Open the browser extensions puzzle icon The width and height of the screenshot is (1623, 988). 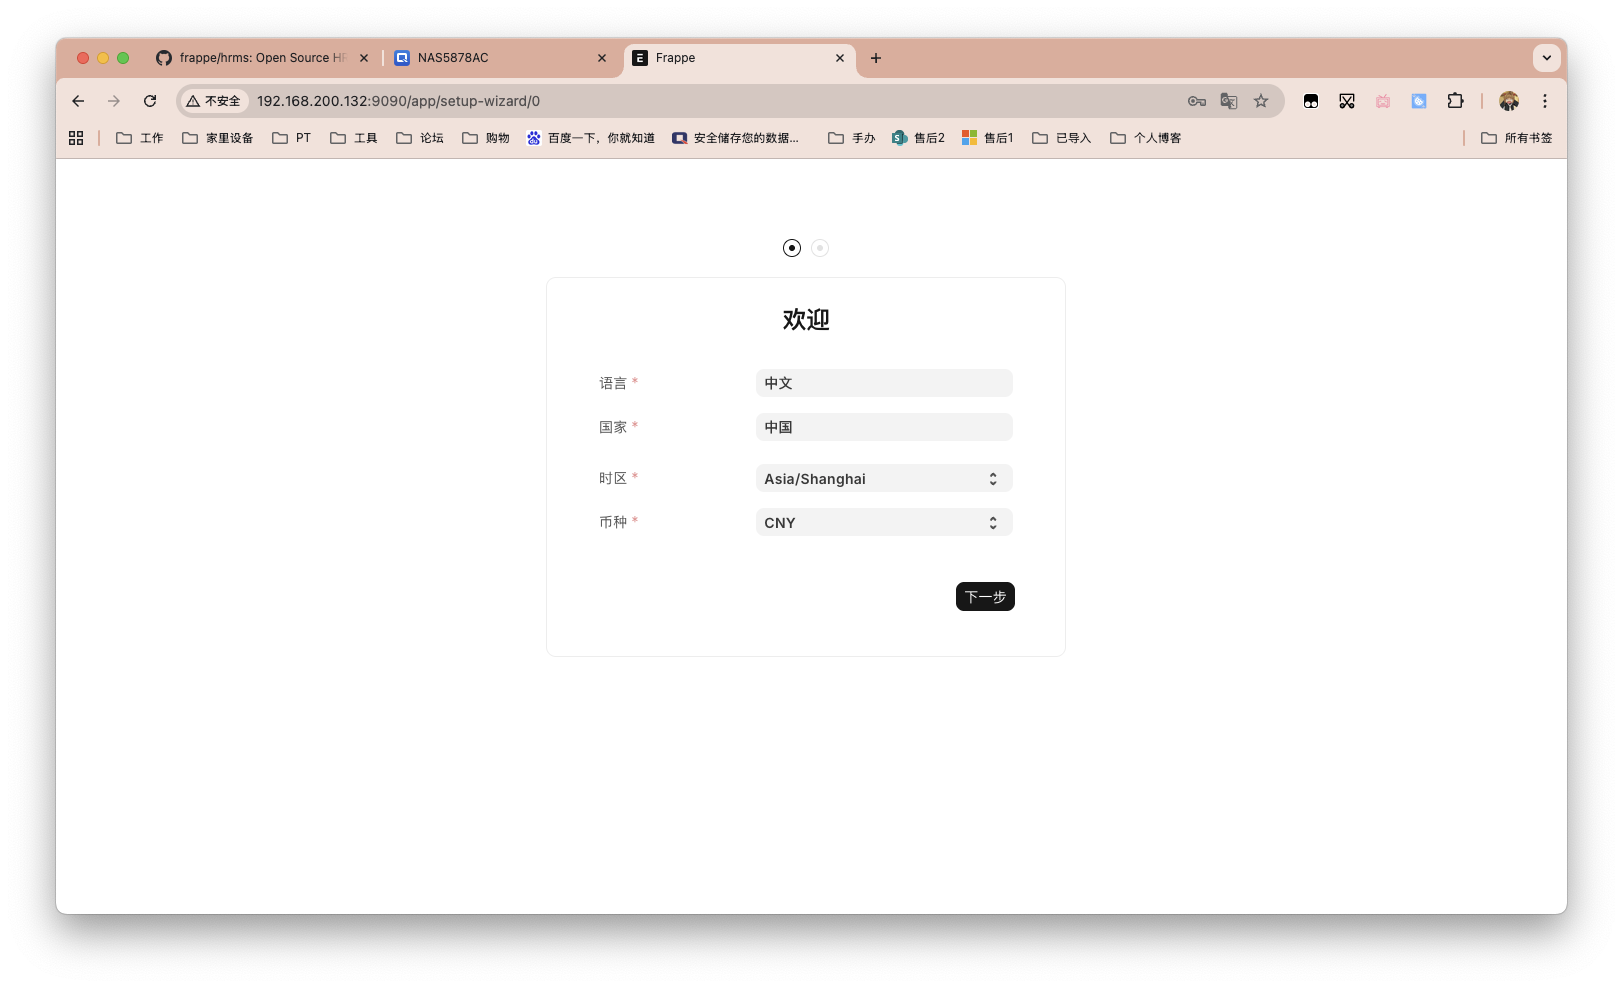point(1456,101)
